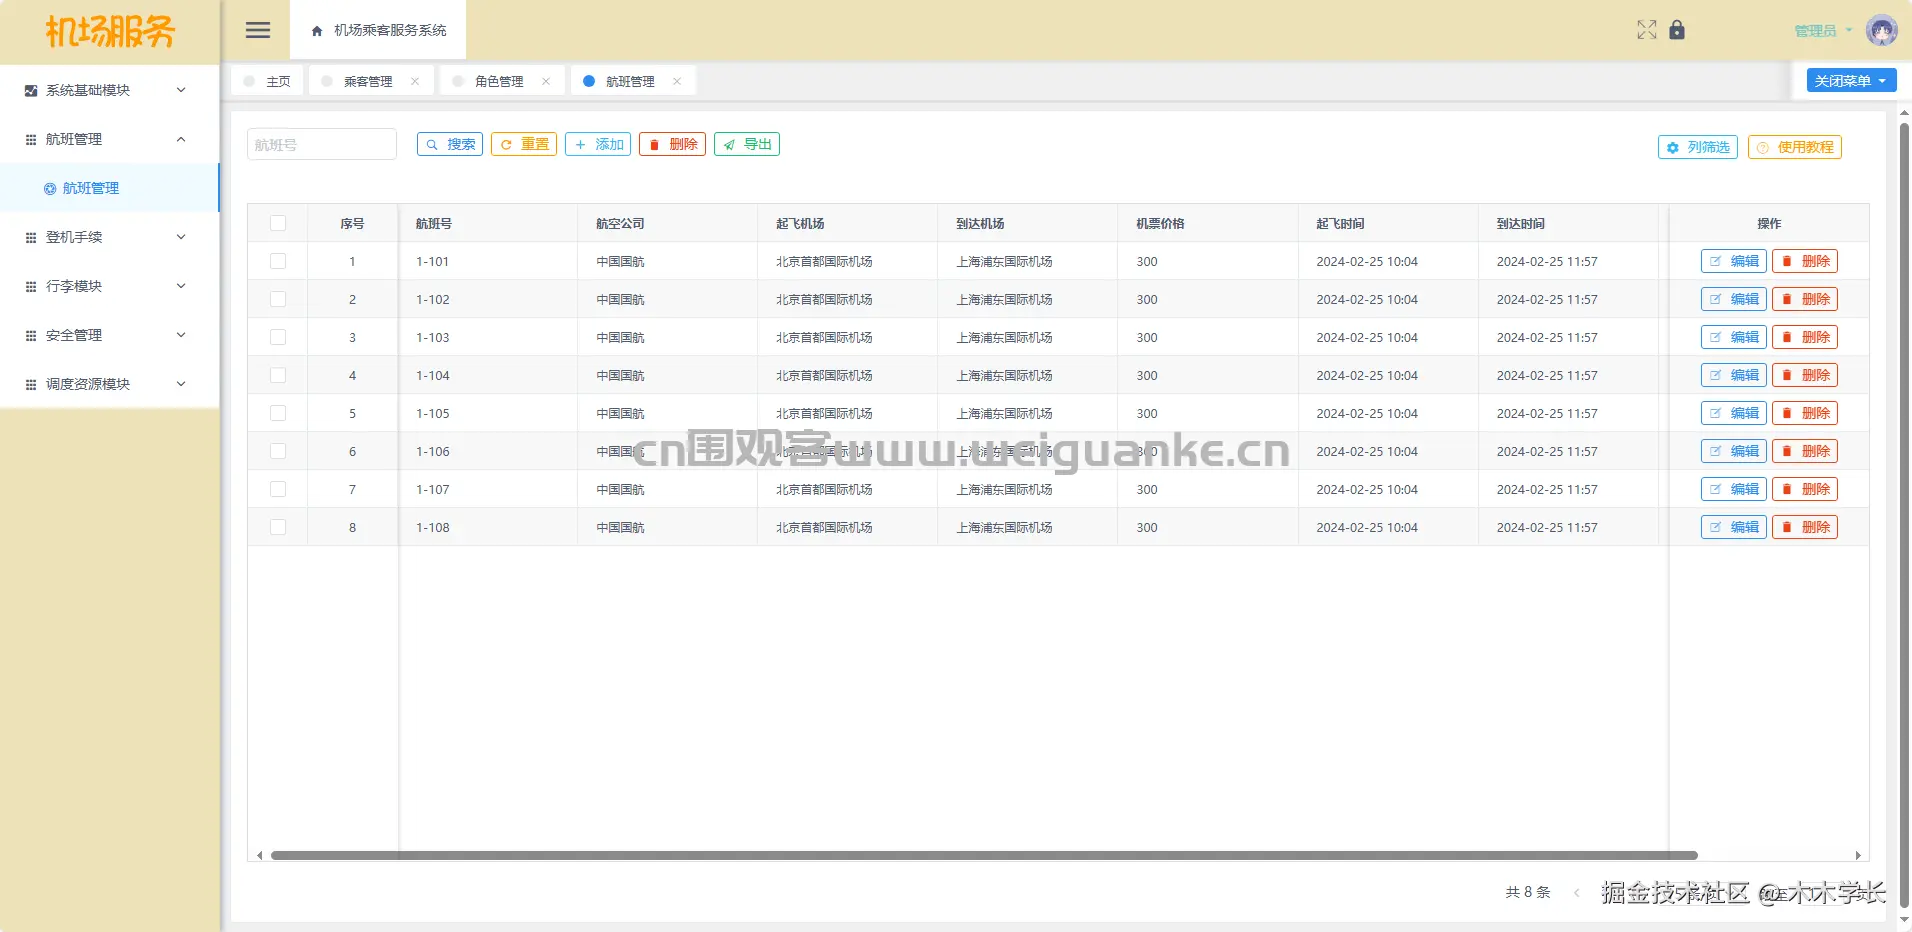Image resolution: width=1912 pixels, height=932 pixels.
Task: Open the 关闭菜单 dropdown
Action: pos(1851,81)
